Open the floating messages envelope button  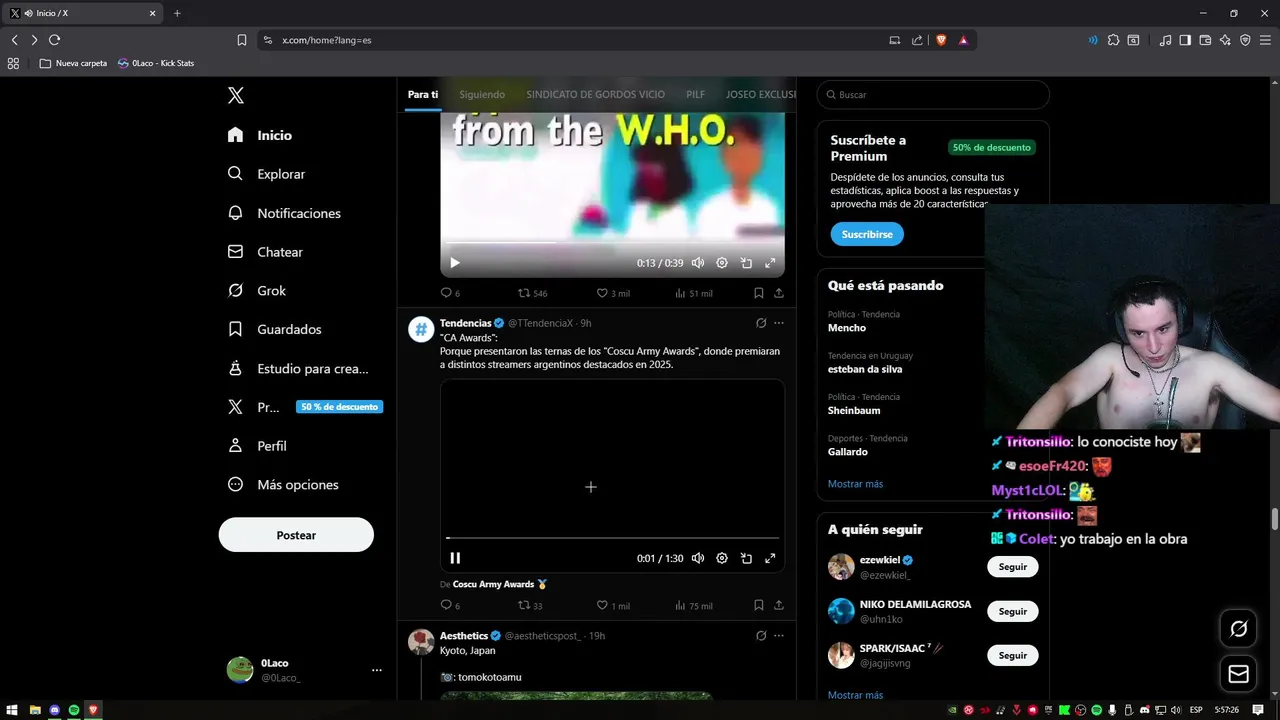click(1238, 674)
